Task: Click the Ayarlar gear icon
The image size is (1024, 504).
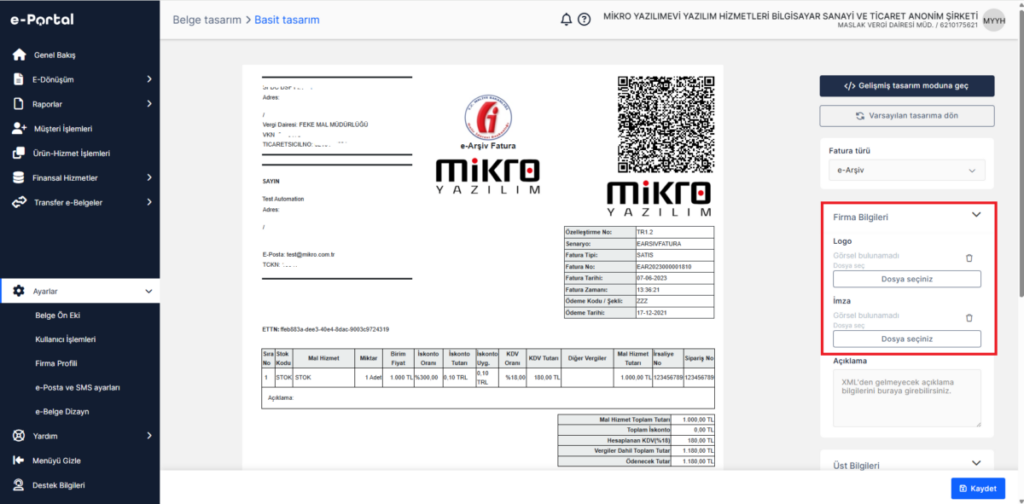Action: pyautogui.click(x=19, y=291)
